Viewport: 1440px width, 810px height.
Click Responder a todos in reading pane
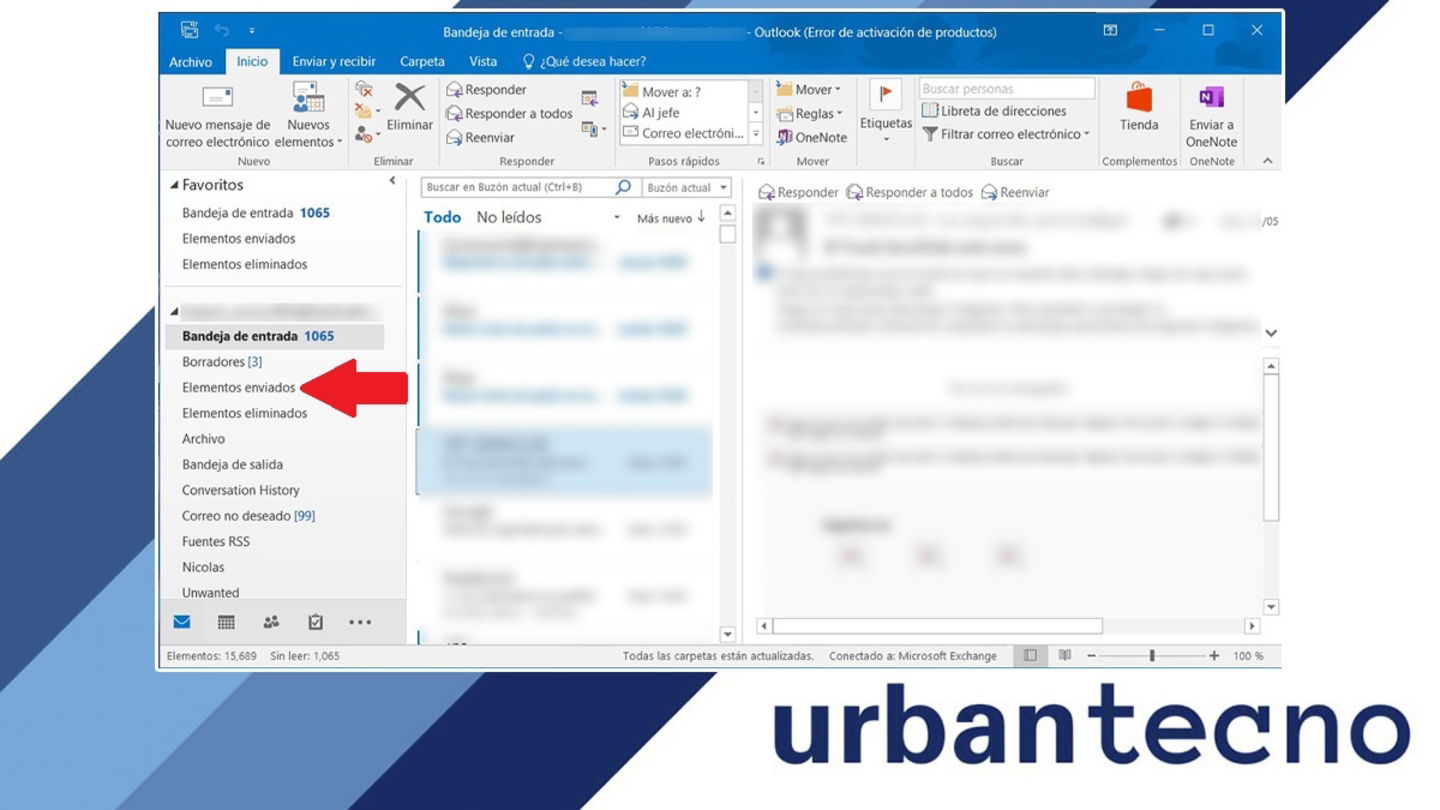[x=910, y=192]
